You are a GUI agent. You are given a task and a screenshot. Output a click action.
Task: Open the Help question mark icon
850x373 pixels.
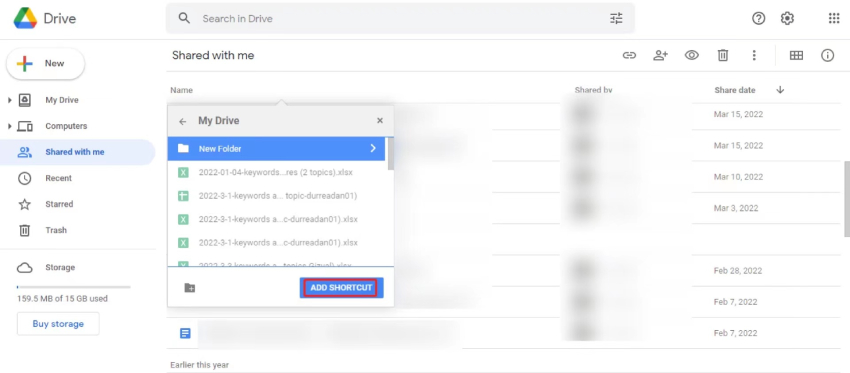coord(758,18)
